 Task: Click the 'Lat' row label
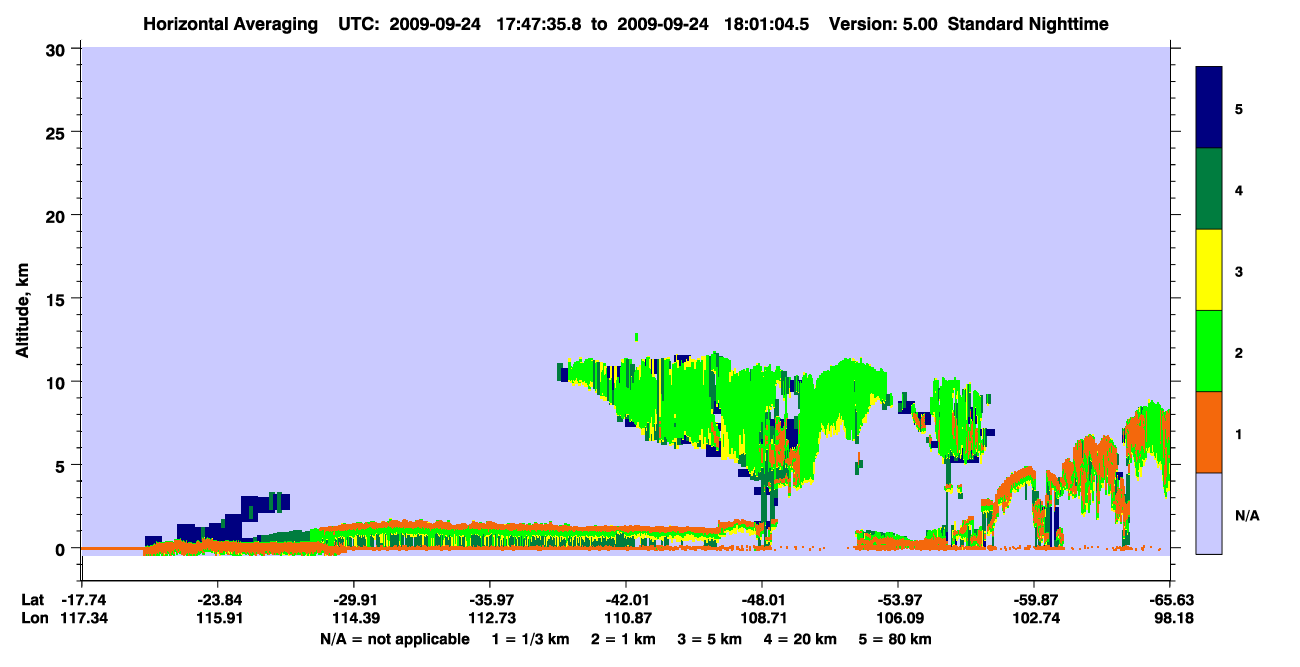tap(31, 600)
